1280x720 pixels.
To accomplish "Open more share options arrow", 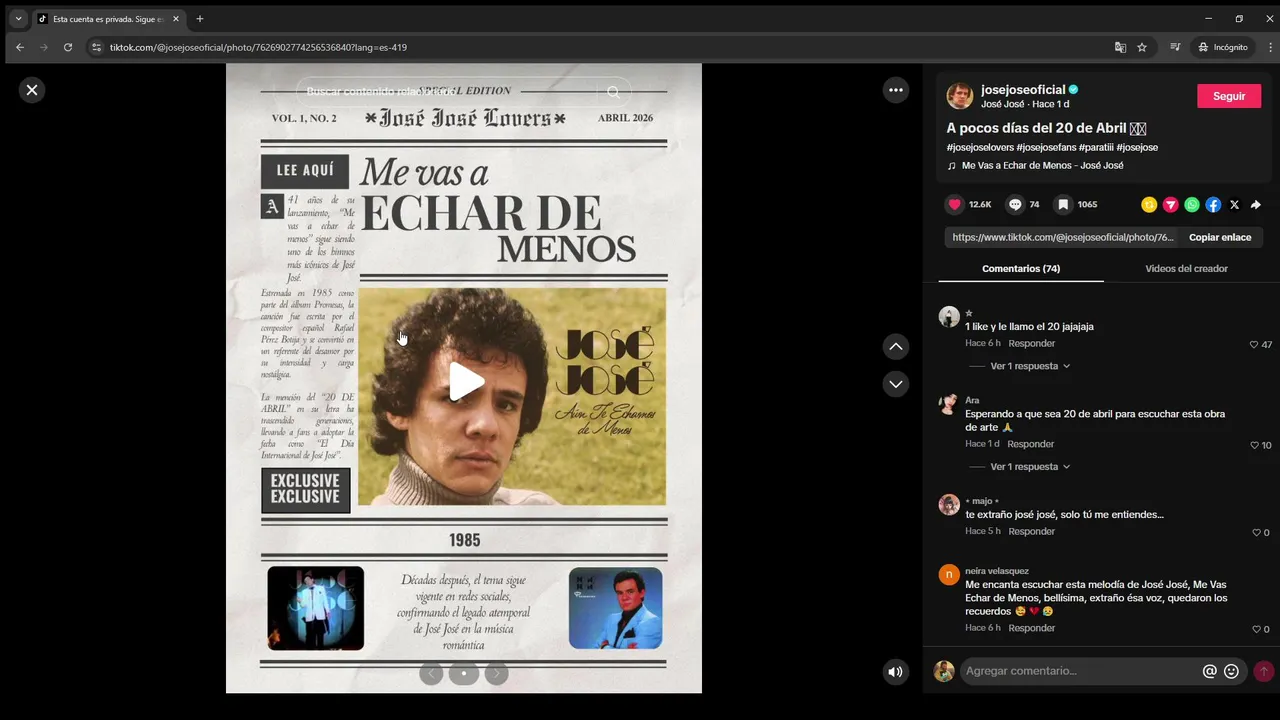I will (x=1256, y=204).
